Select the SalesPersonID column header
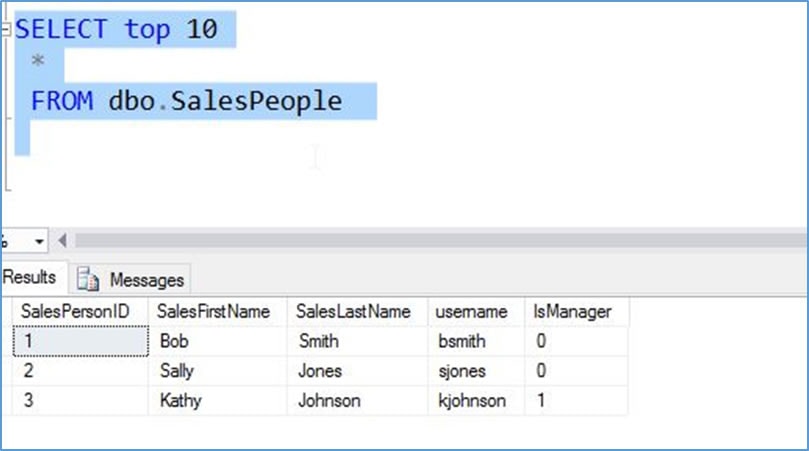This screenshot has height=451, width=809. pos(75,312)
